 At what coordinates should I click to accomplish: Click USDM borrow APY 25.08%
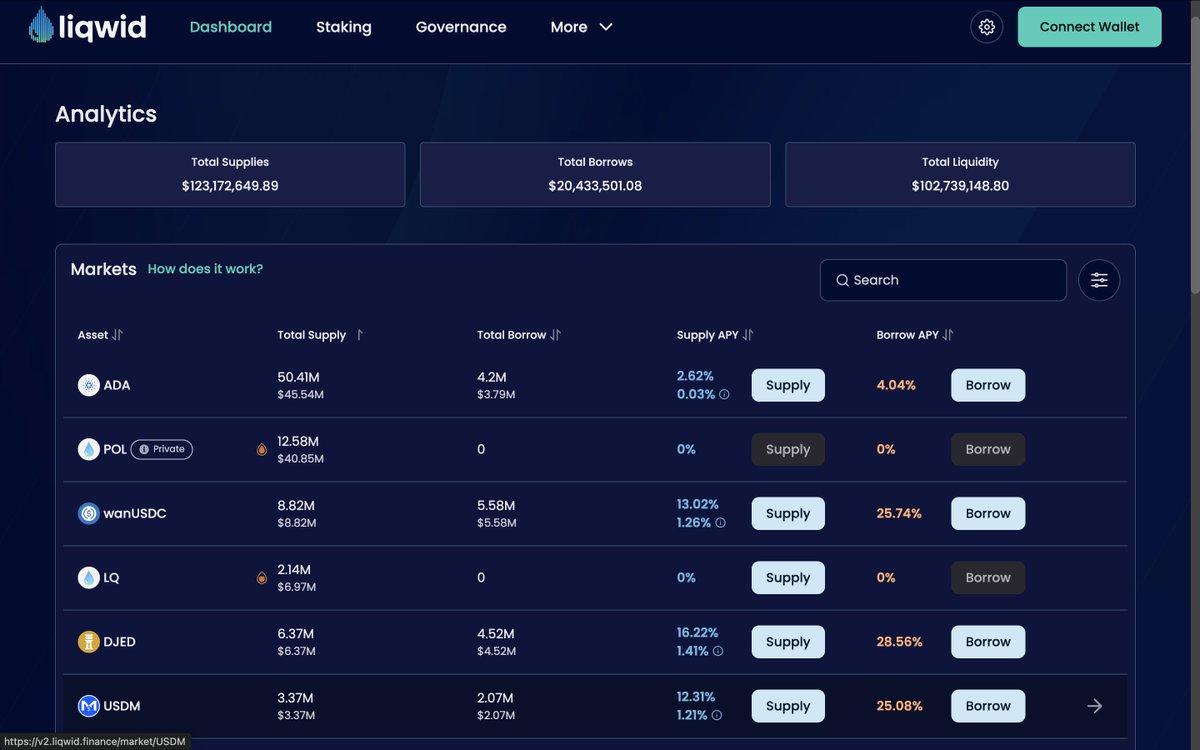899,706
